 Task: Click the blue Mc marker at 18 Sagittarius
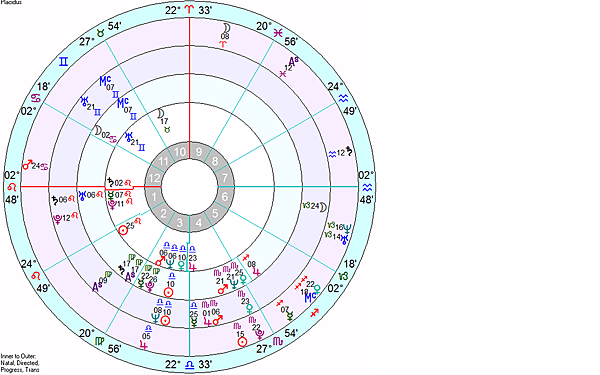pos(311,297)
